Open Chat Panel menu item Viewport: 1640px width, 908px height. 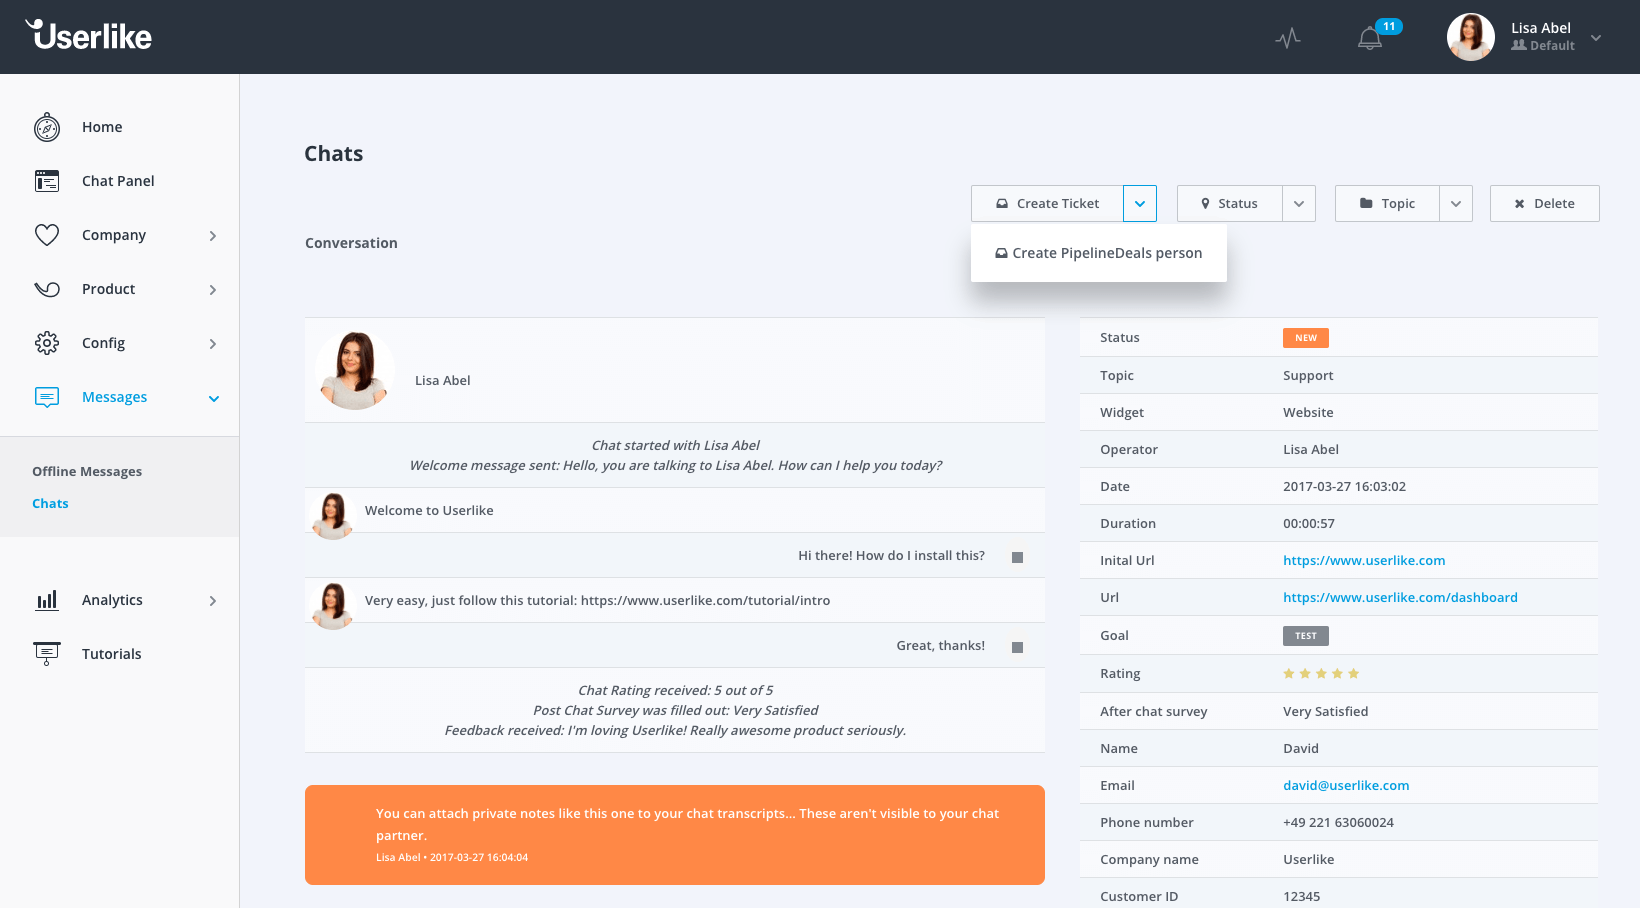[x=118, y=181]
